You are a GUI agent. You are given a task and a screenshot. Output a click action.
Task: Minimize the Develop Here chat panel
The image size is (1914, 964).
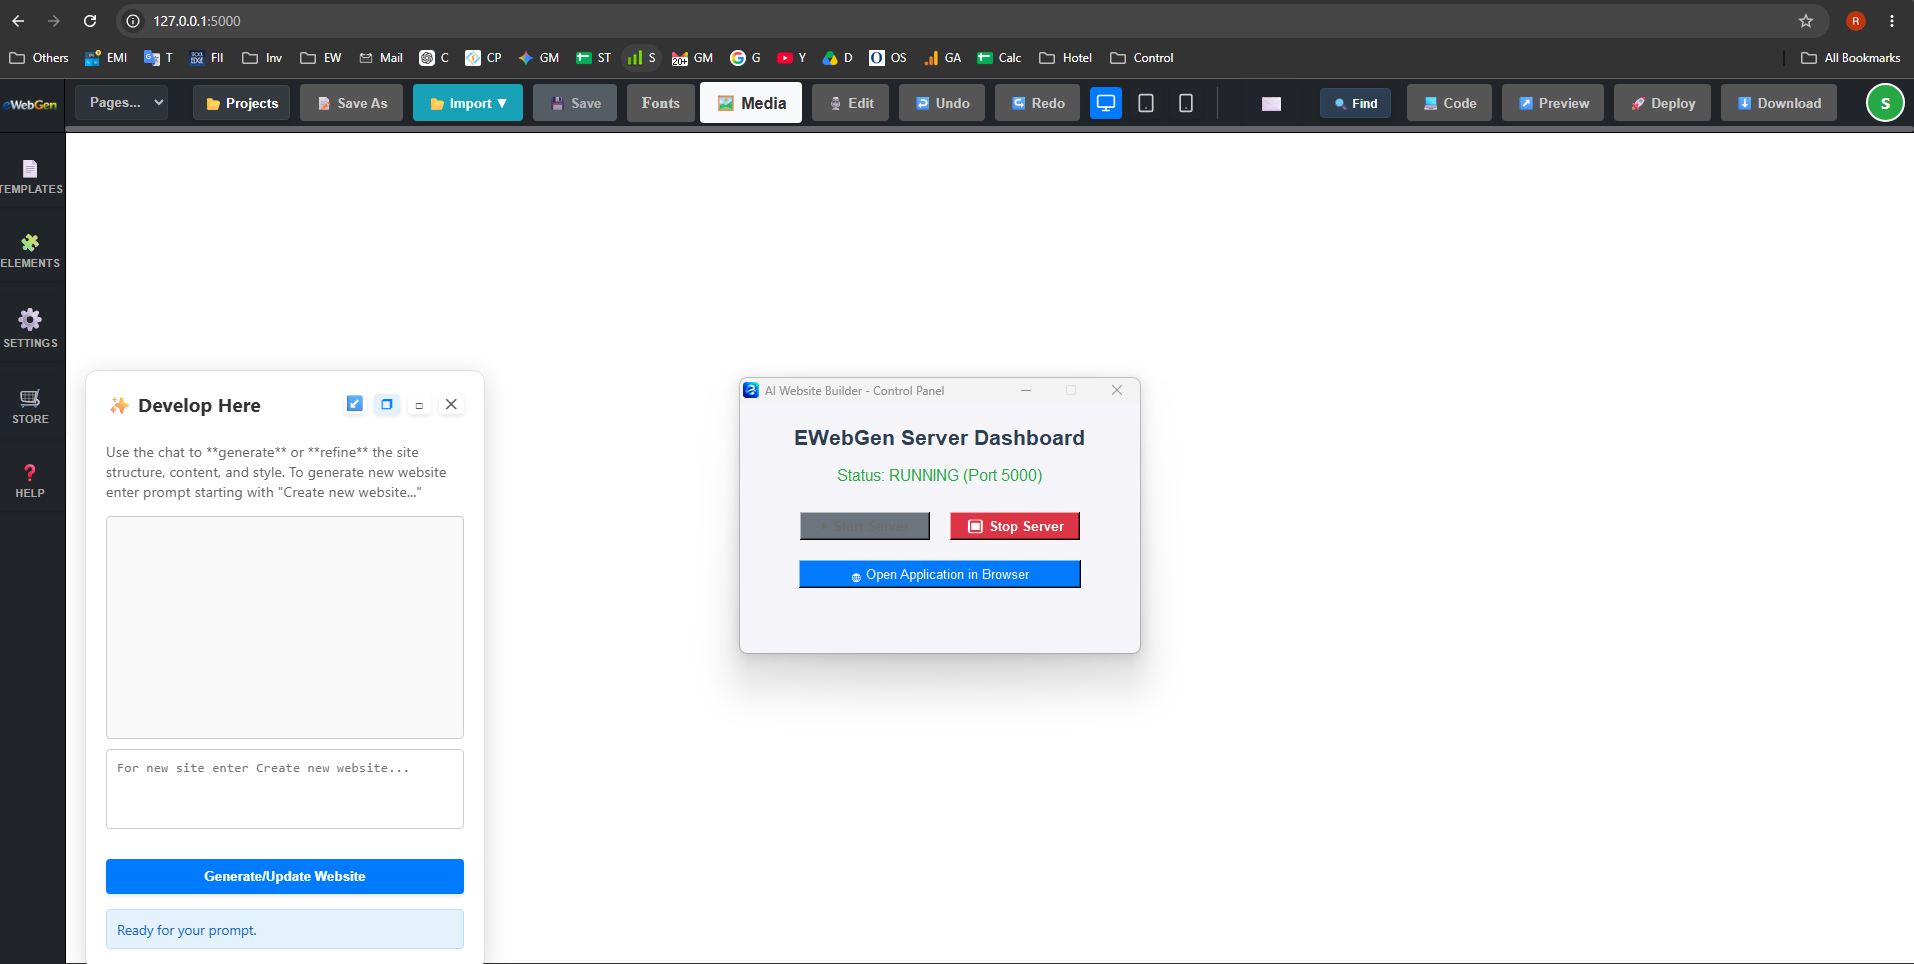[419, 405]
